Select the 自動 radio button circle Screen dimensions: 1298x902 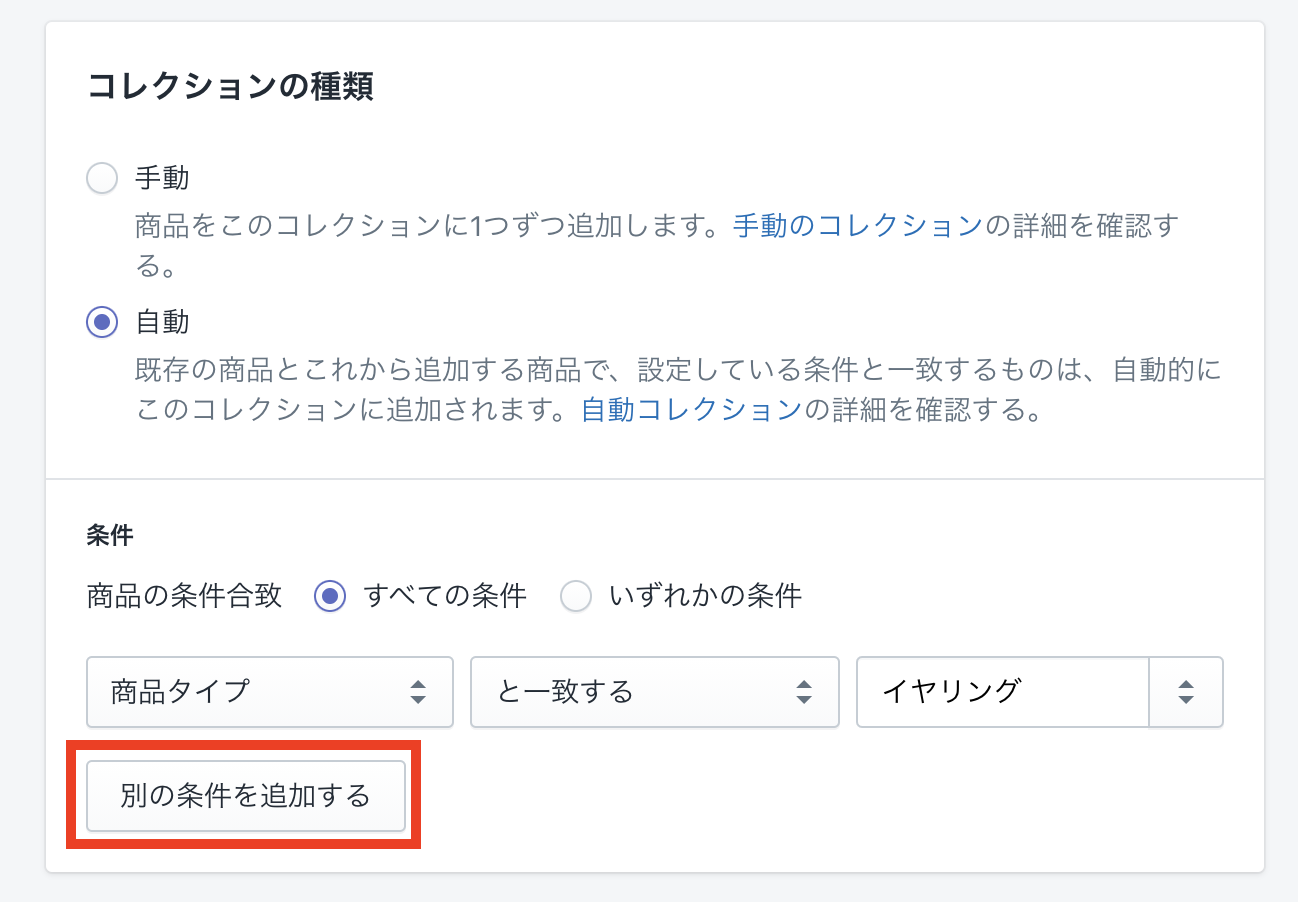[x=102, y=323]
